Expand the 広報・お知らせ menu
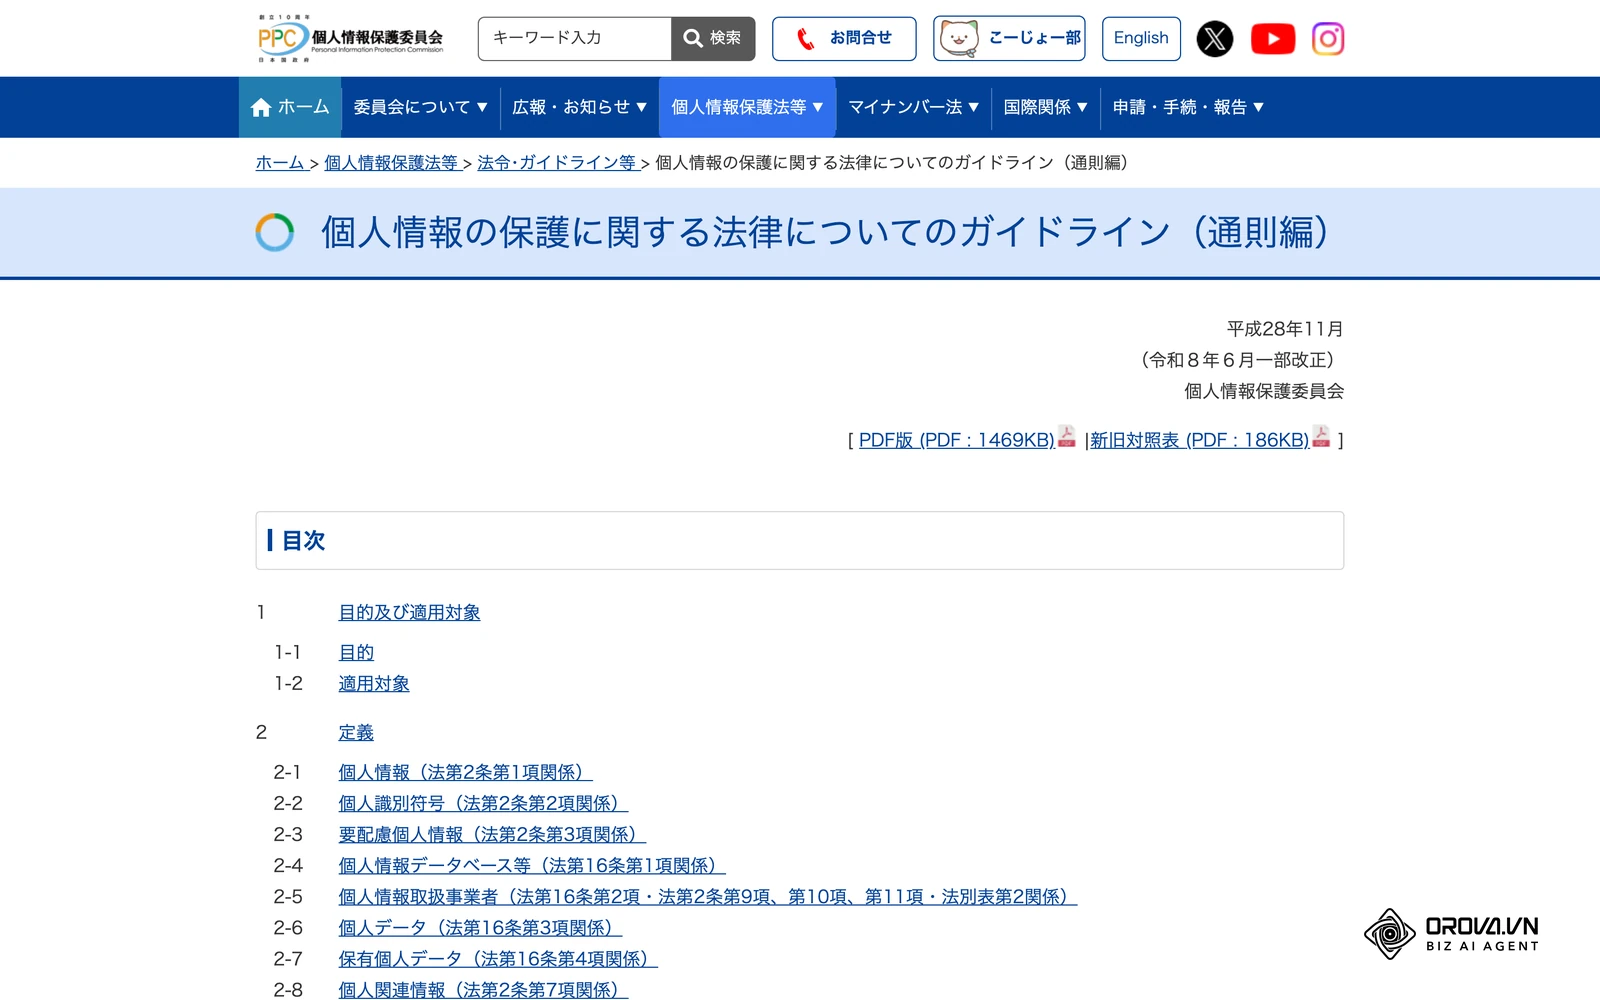 [579, 107]
